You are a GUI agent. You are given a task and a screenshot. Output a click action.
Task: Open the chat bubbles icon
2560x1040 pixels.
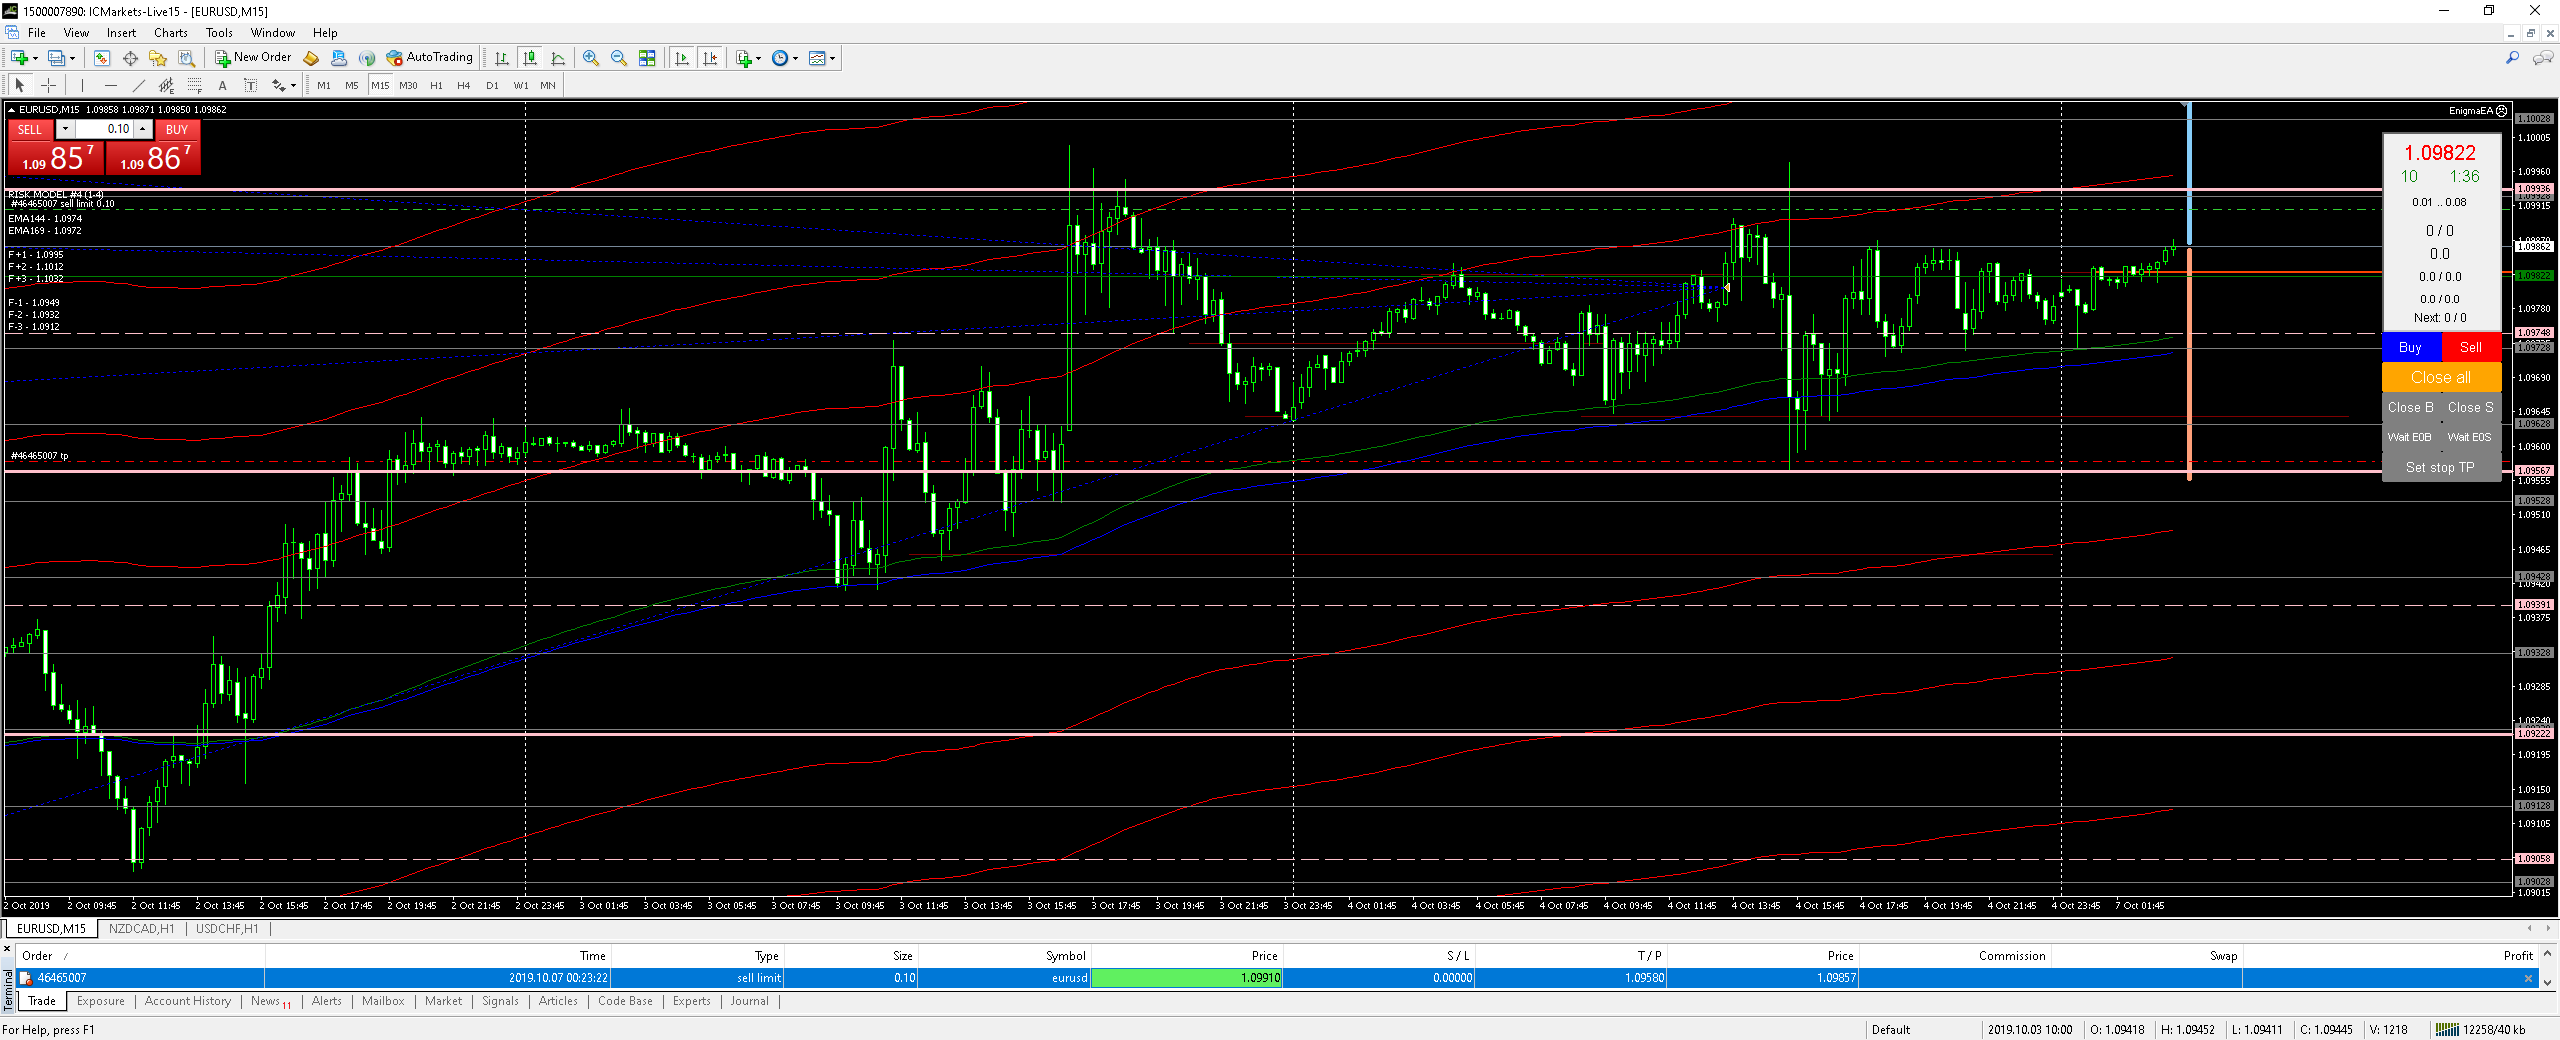point(2543,58)
